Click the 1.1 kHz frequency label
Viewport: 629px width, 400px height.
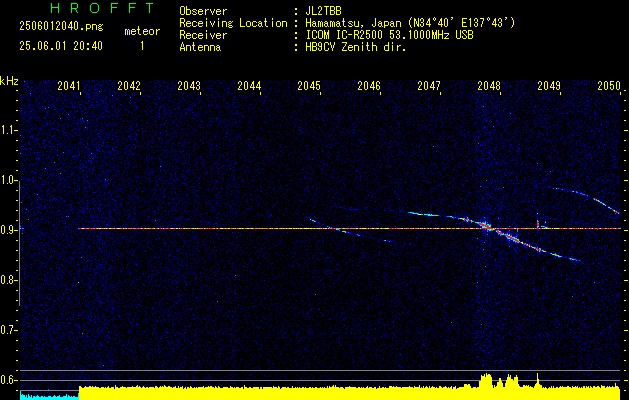coord(8,130)
